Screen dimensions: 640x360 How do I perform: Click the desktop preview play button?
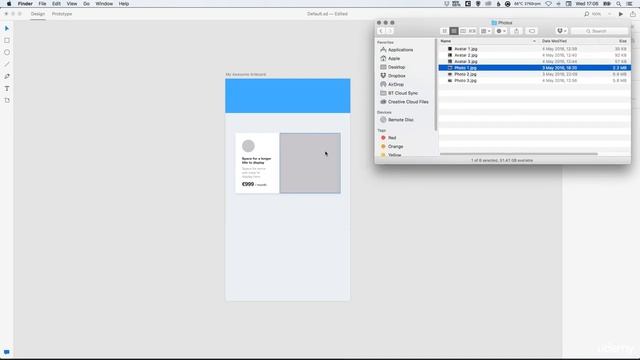pos(621,14)
